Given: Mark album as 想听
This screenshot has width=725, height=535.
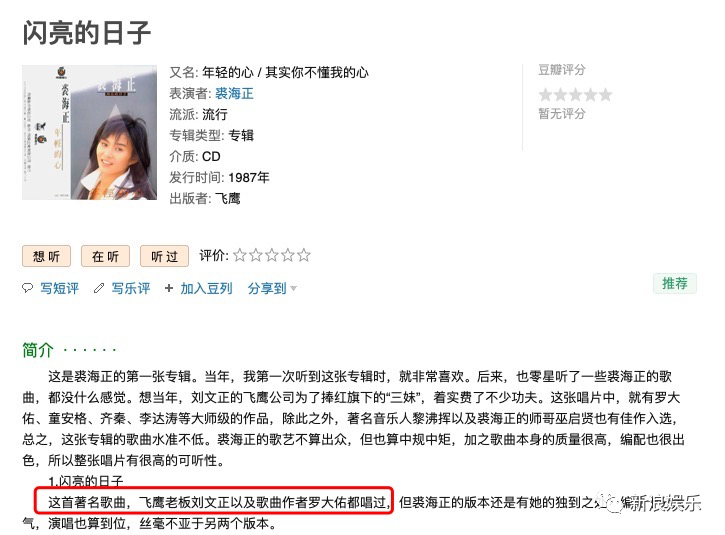Looking at the screenshot, I should tap(46, 256).
